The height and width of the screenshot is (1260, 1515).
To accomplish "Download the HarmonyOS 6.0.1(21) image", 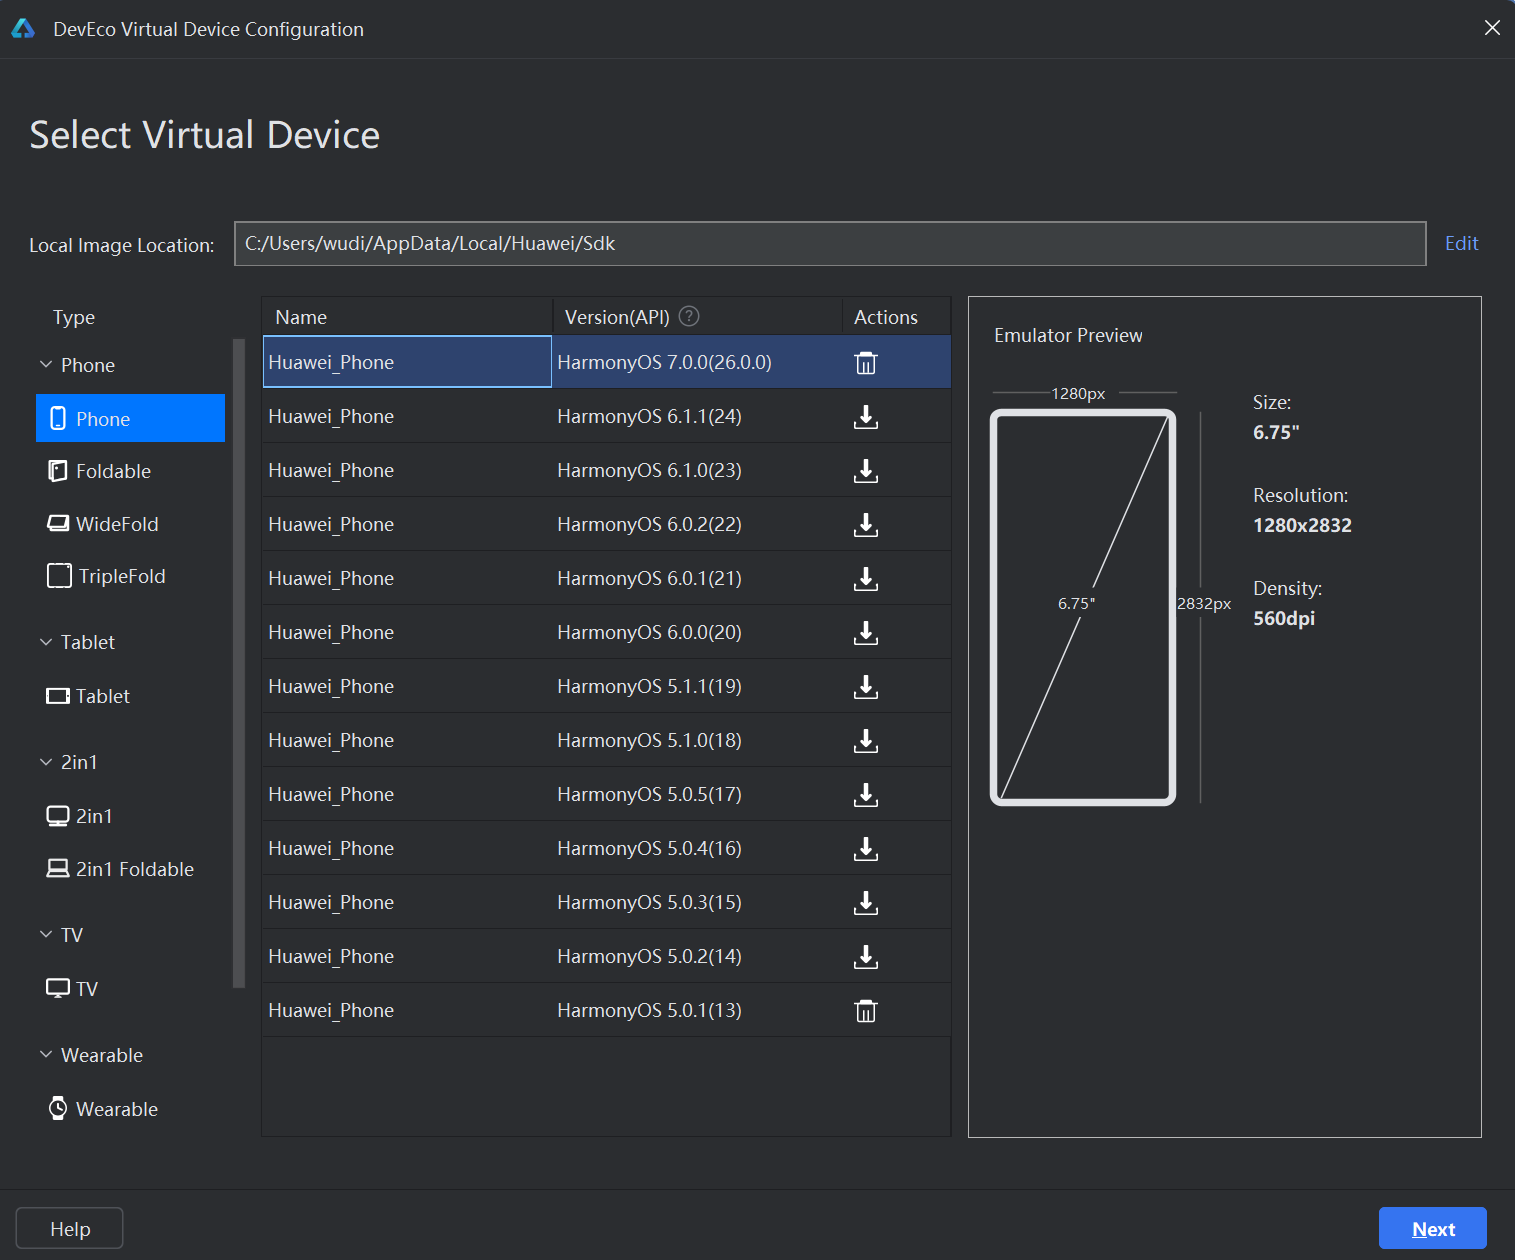I will pos(866,579).
